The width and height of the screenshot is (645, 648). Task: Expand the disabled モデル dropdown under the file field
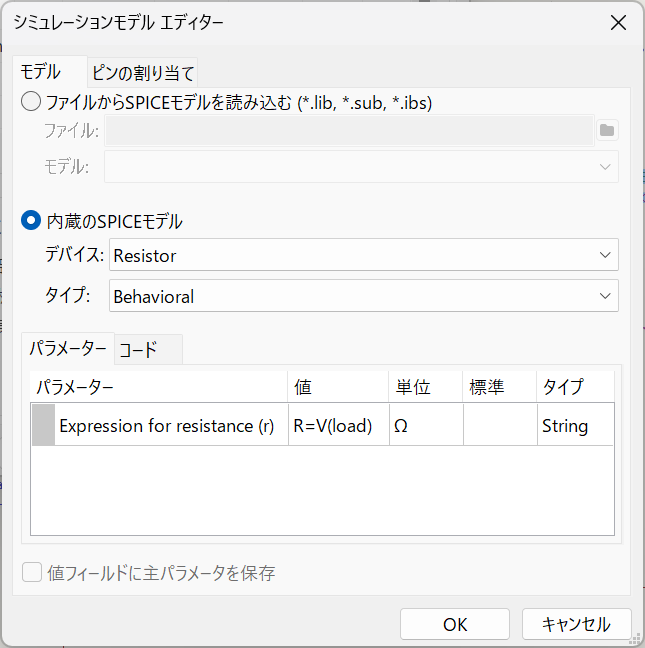click(362, 167)
